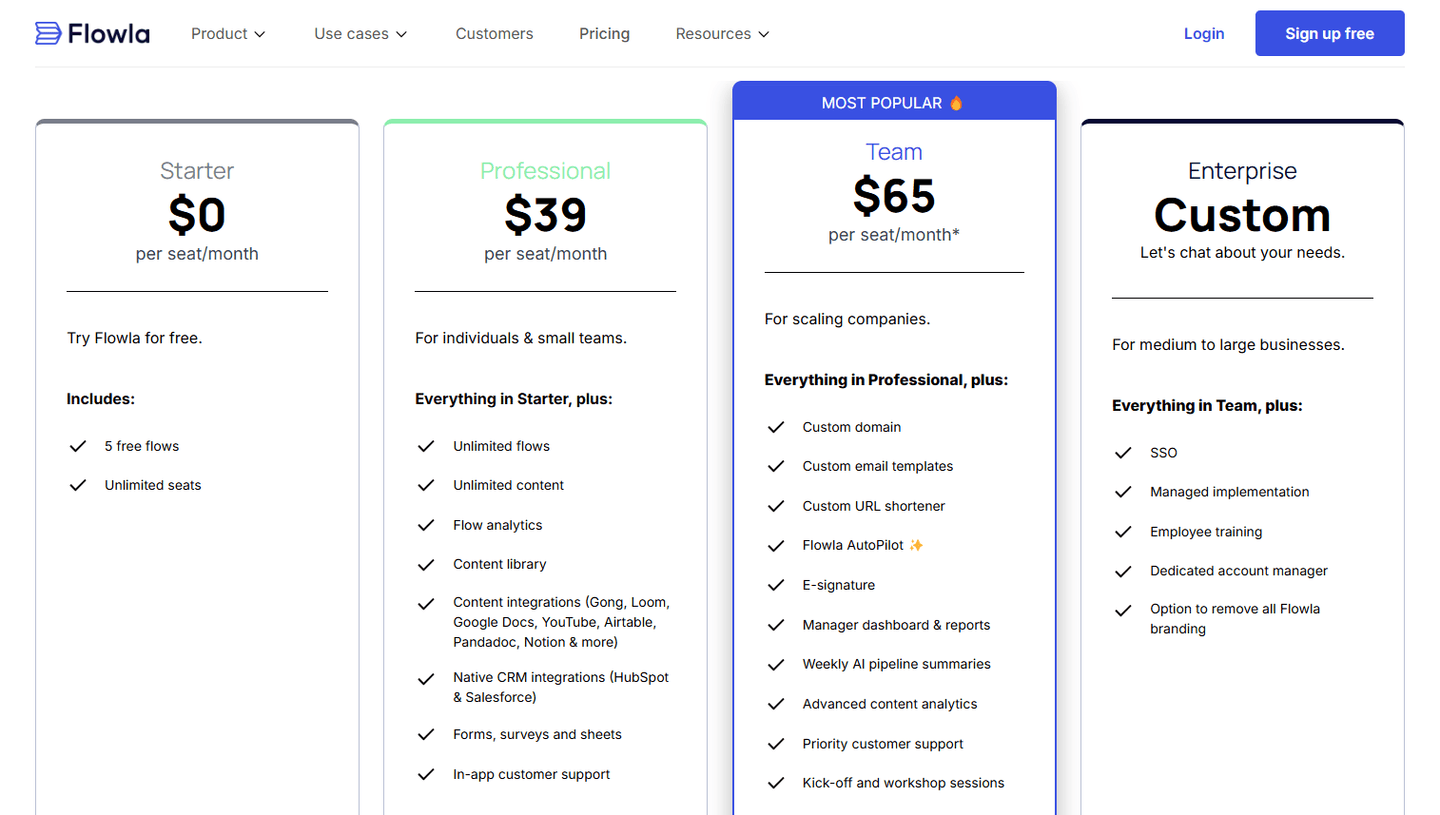Expand the Use cases dropdown

361,34
